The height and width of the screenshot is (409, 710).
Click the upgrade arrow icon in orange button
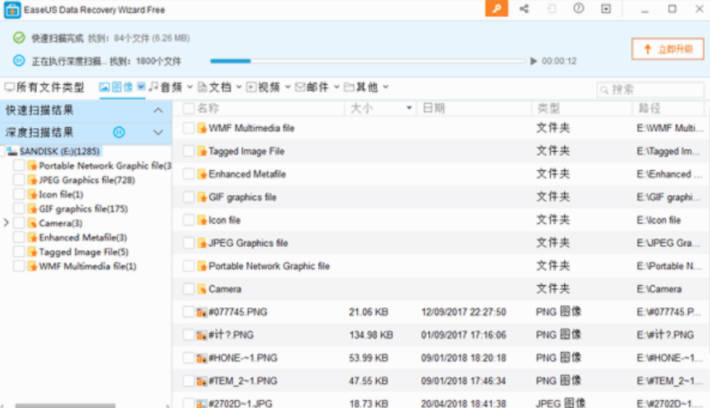648,49
